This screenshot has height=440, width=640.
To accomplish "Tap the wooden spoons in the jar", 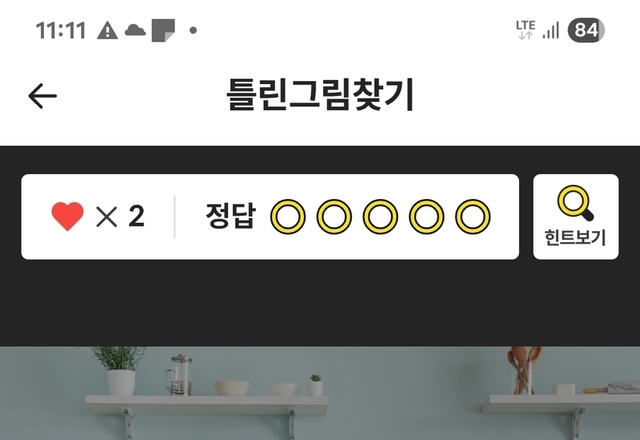I will click(523, 370).
